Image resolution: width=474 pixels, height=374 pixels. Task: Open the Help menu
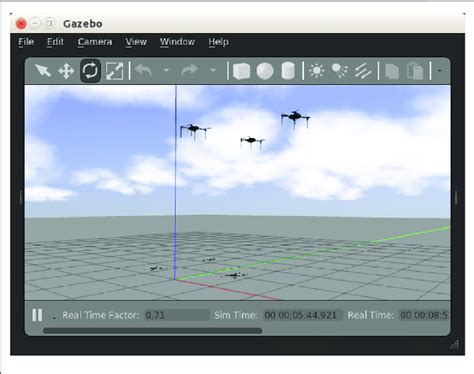point(218,42)
